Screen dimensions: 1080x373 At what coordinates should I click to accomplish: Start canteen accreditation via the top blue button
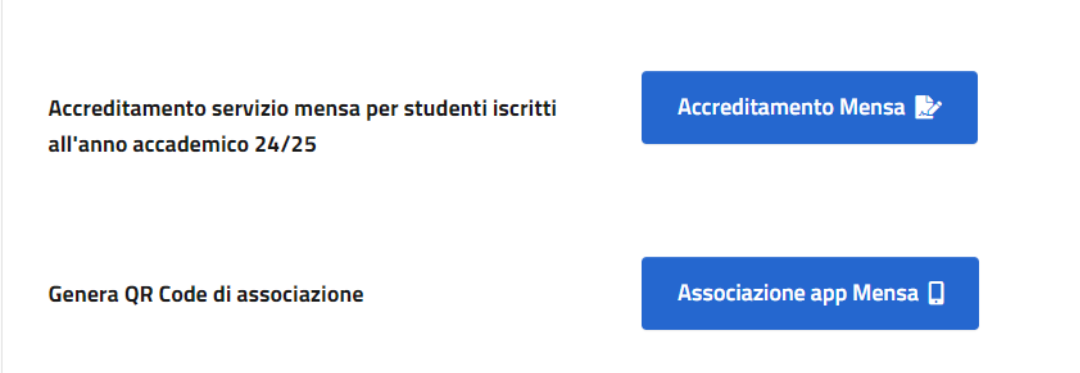click(809, 107)
